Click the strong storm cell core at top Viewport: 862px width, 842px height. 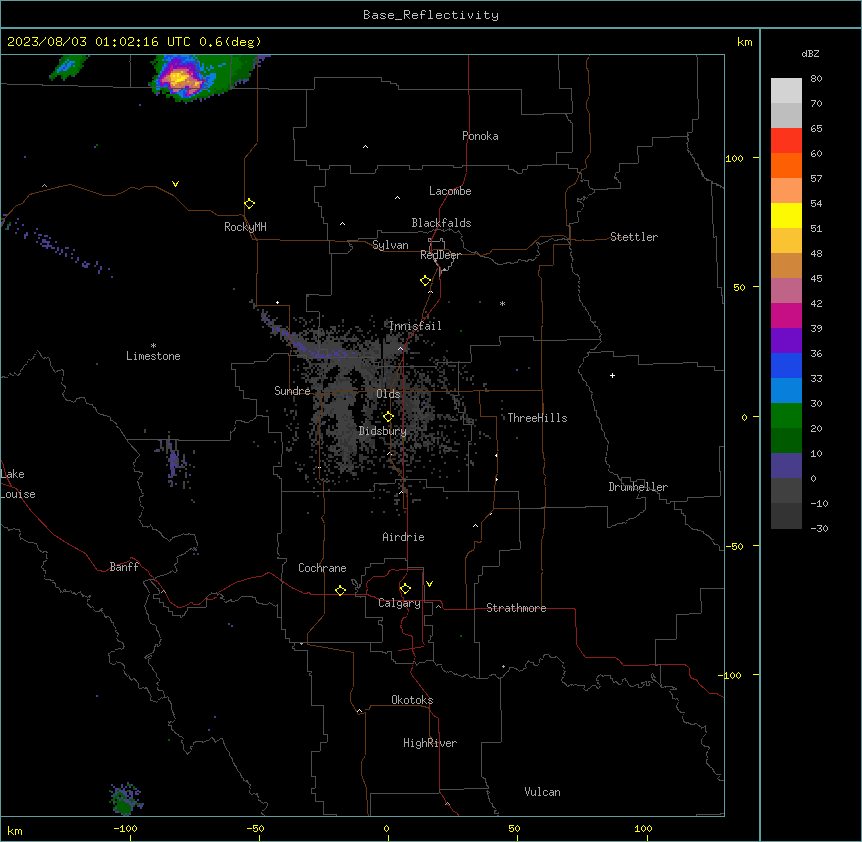(x=180, y=80)
